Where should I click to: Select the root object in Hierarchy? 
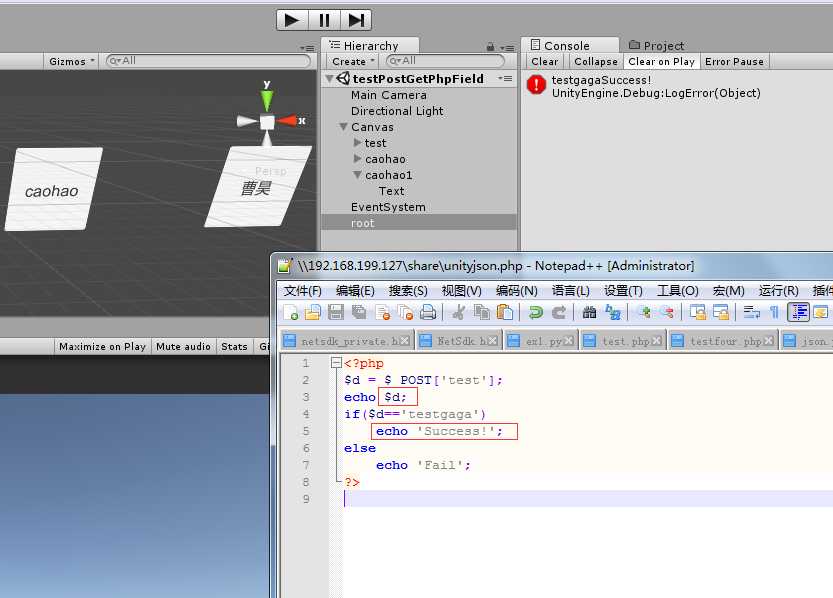(x=363, y=223)
